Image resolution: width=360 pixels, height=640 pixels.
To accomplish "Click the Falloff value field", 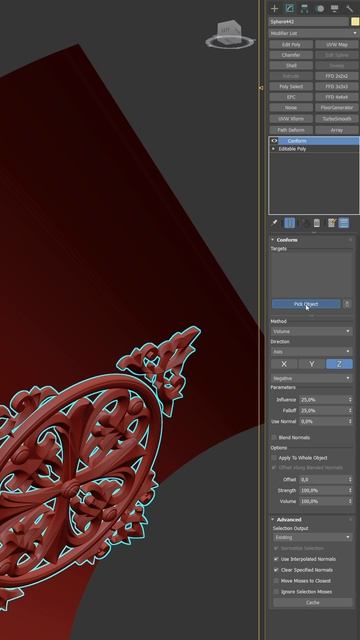I will pos(323,410).
